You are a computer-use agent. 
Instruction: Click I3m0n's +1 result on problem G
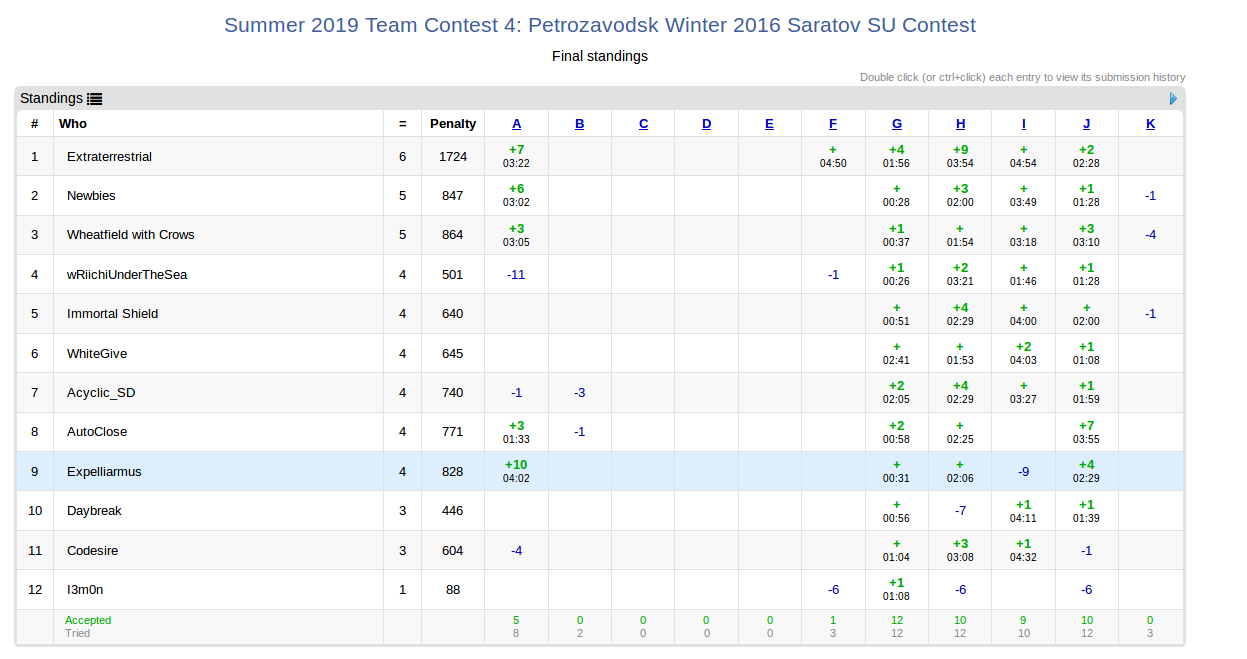coord(897,589)
